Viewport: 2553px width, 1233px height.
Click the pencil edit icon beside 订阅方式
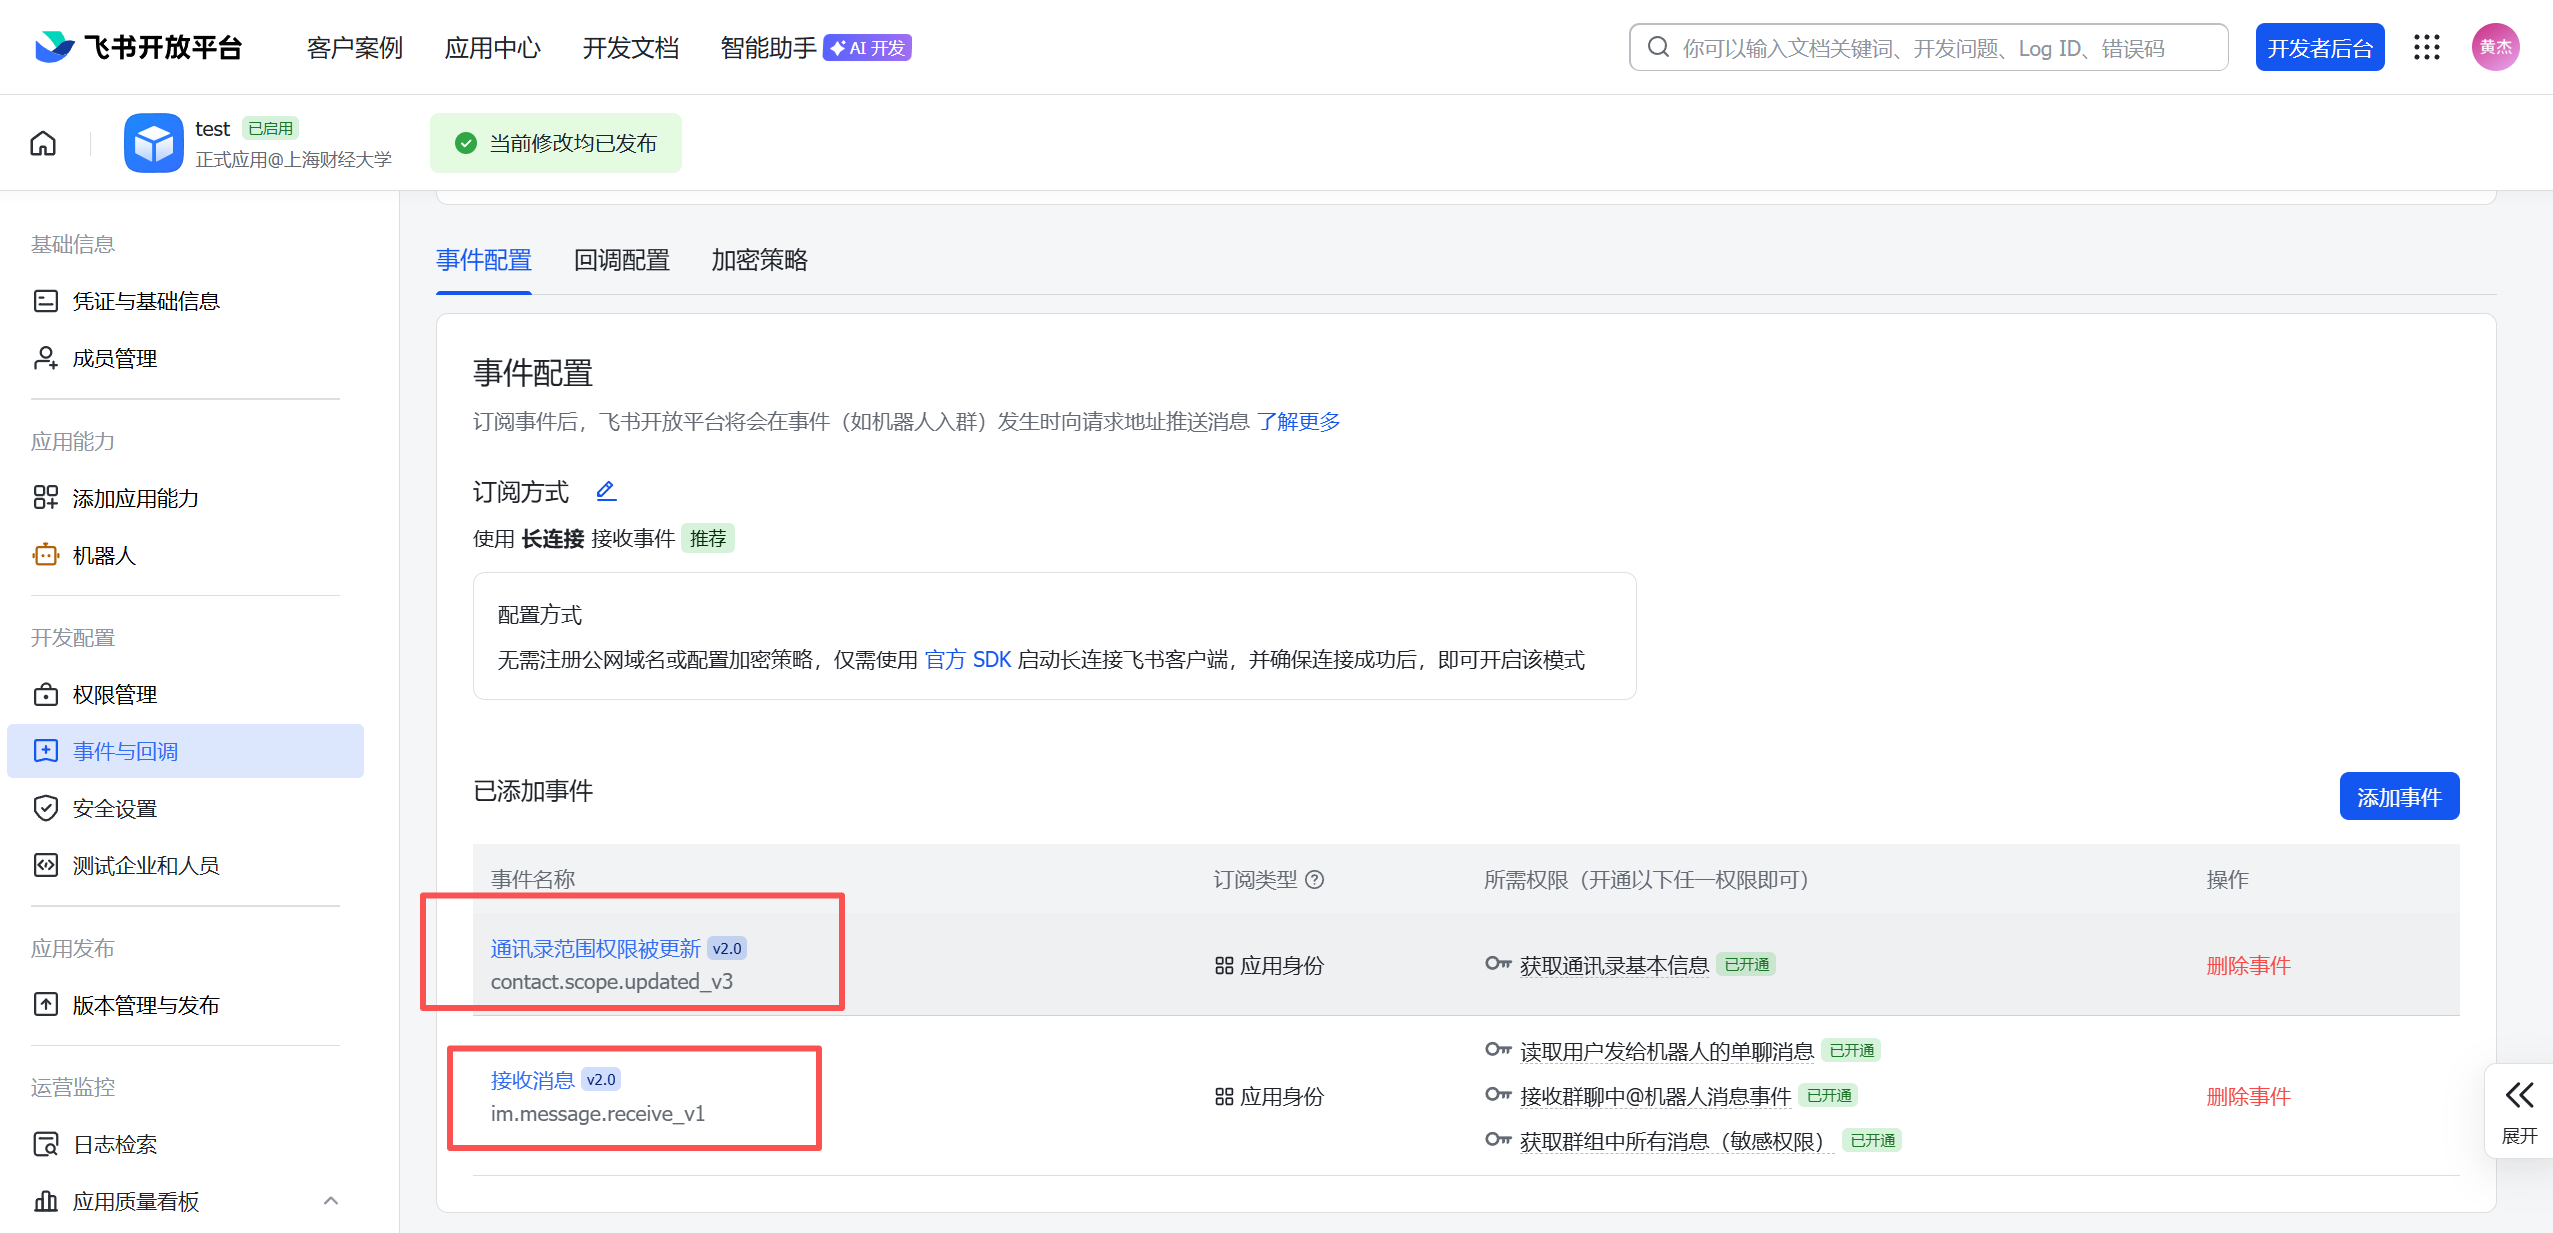click(606, 491)
